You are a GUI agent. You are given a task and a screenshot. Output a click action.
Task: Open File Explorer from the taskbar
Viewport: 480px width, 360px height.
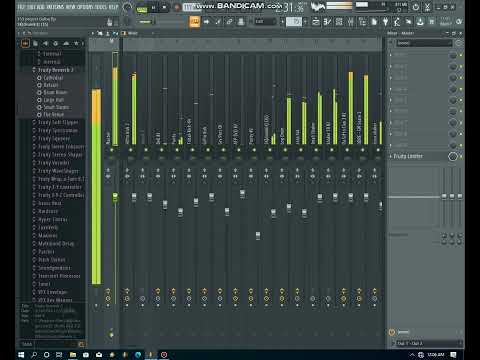tap(73, 355)
